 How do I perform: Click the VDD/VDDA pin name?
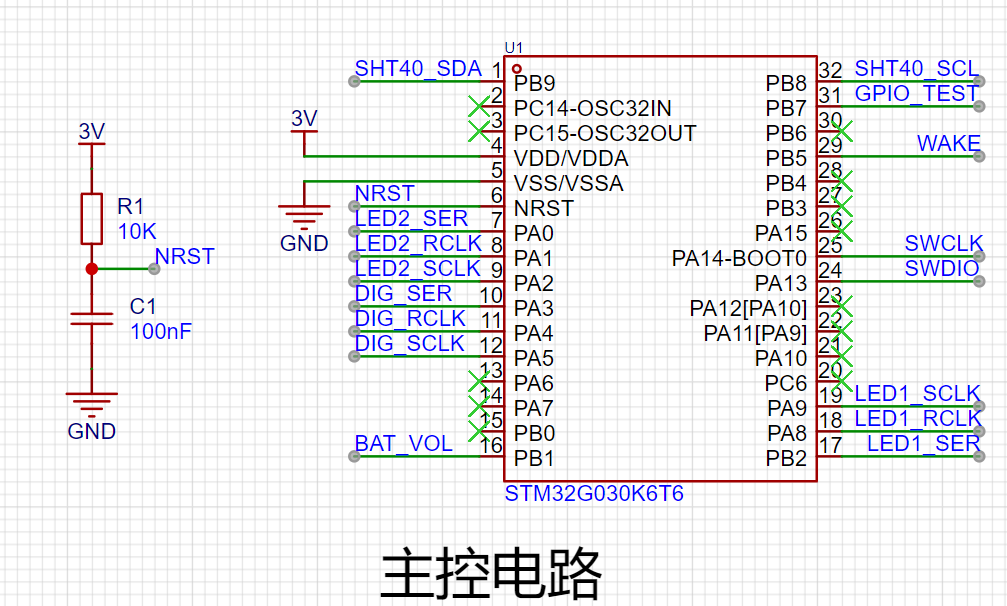(571, 159)
